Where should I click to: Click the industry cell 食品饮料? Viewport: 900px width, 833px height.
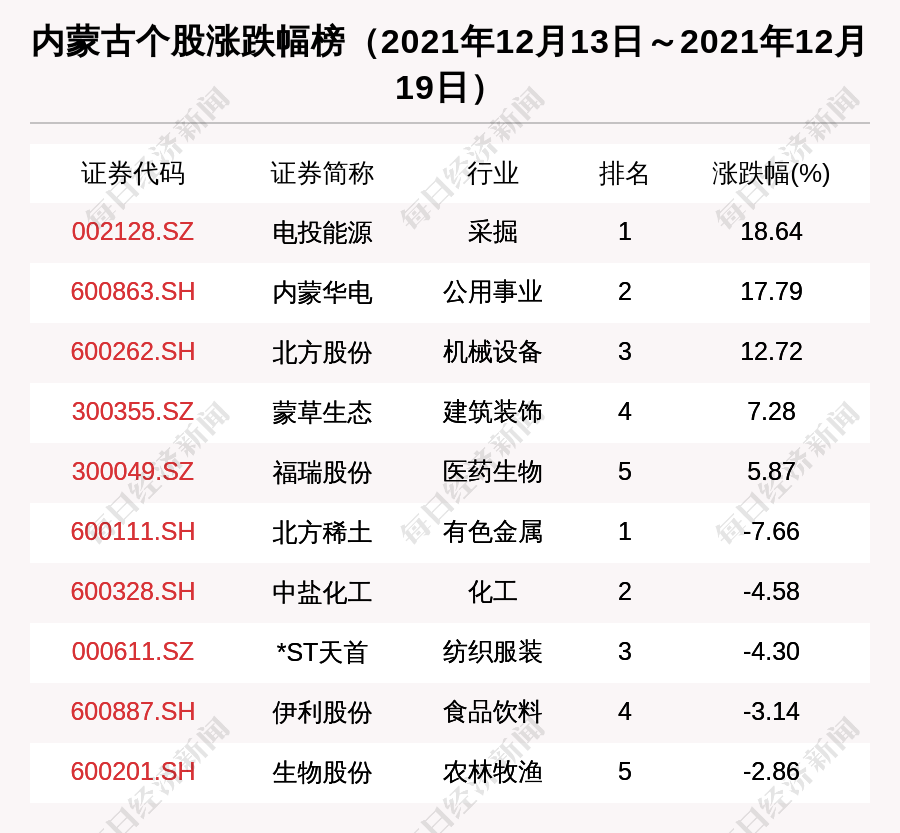click(492, 712)
